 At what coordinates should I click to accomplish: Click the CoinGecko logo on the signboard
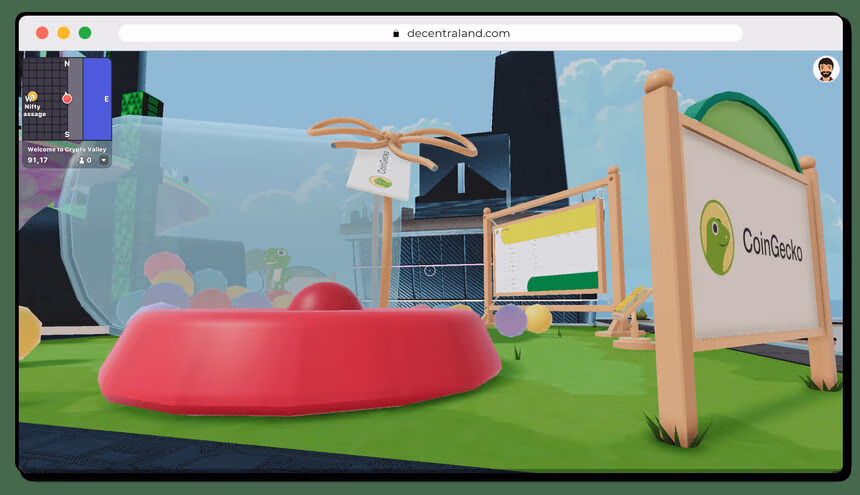[x=716, y=237]
